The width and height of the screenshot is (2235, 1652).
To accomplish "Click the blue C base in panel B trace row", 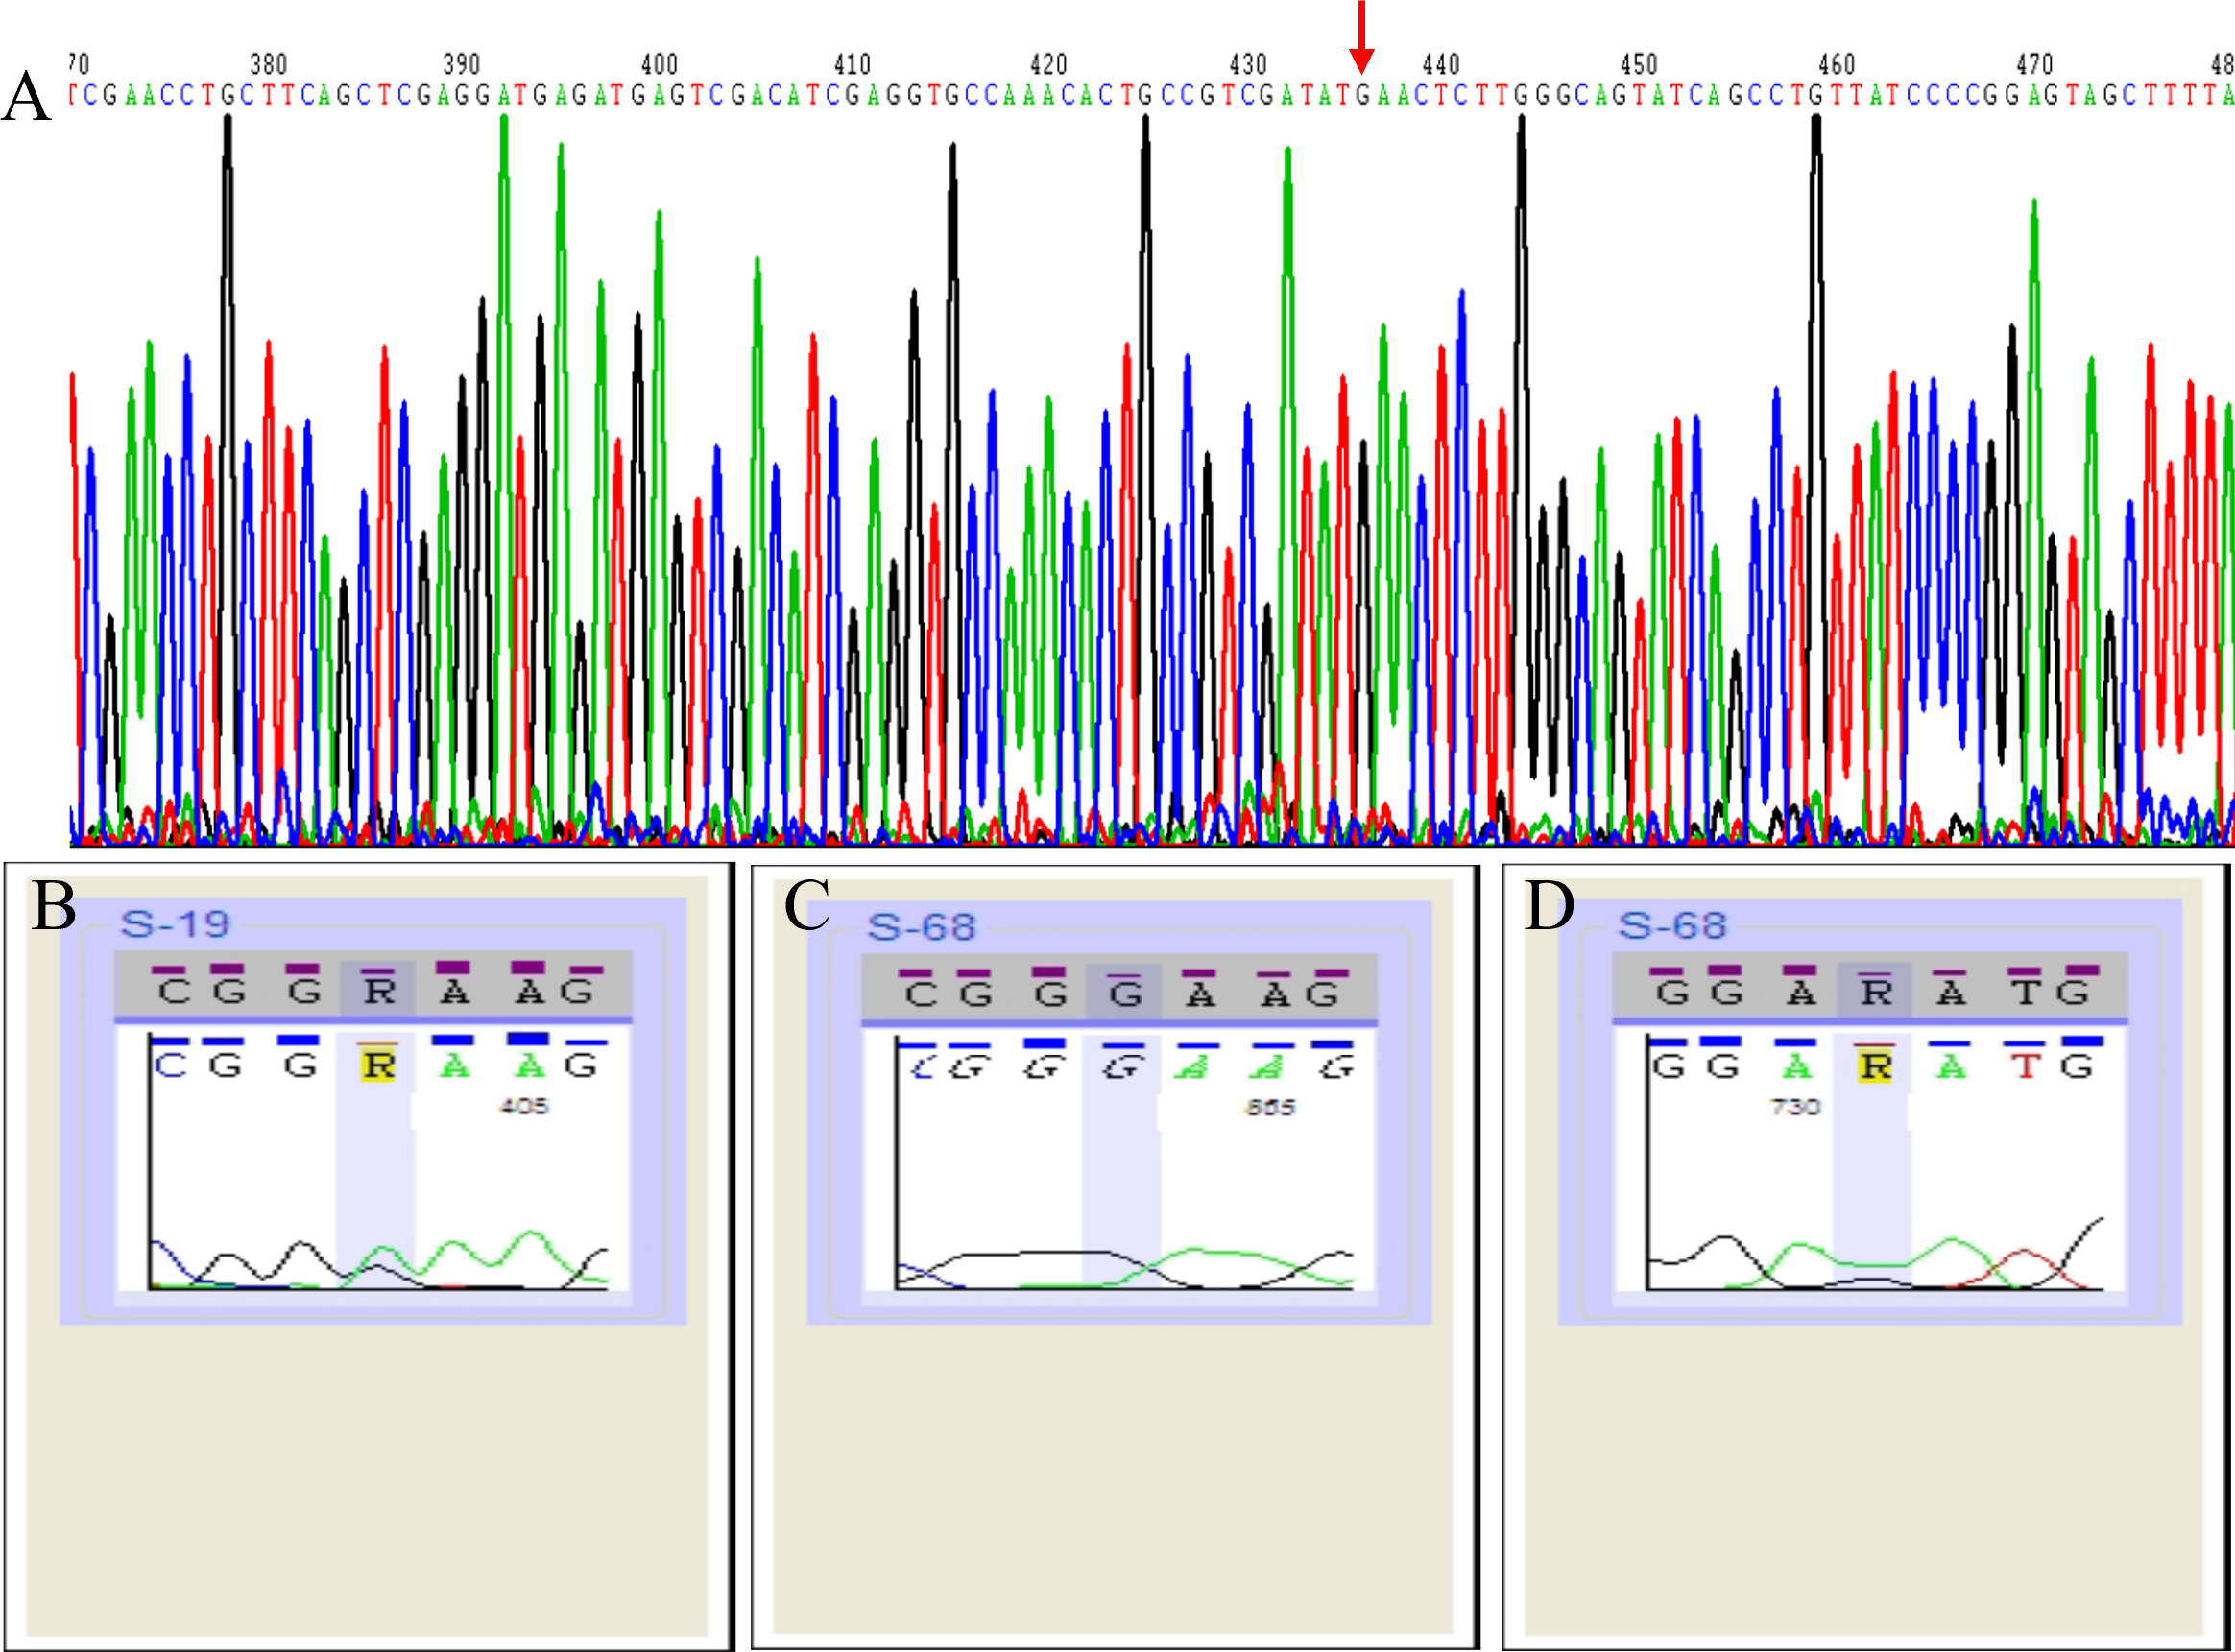I will point(170,1066).
